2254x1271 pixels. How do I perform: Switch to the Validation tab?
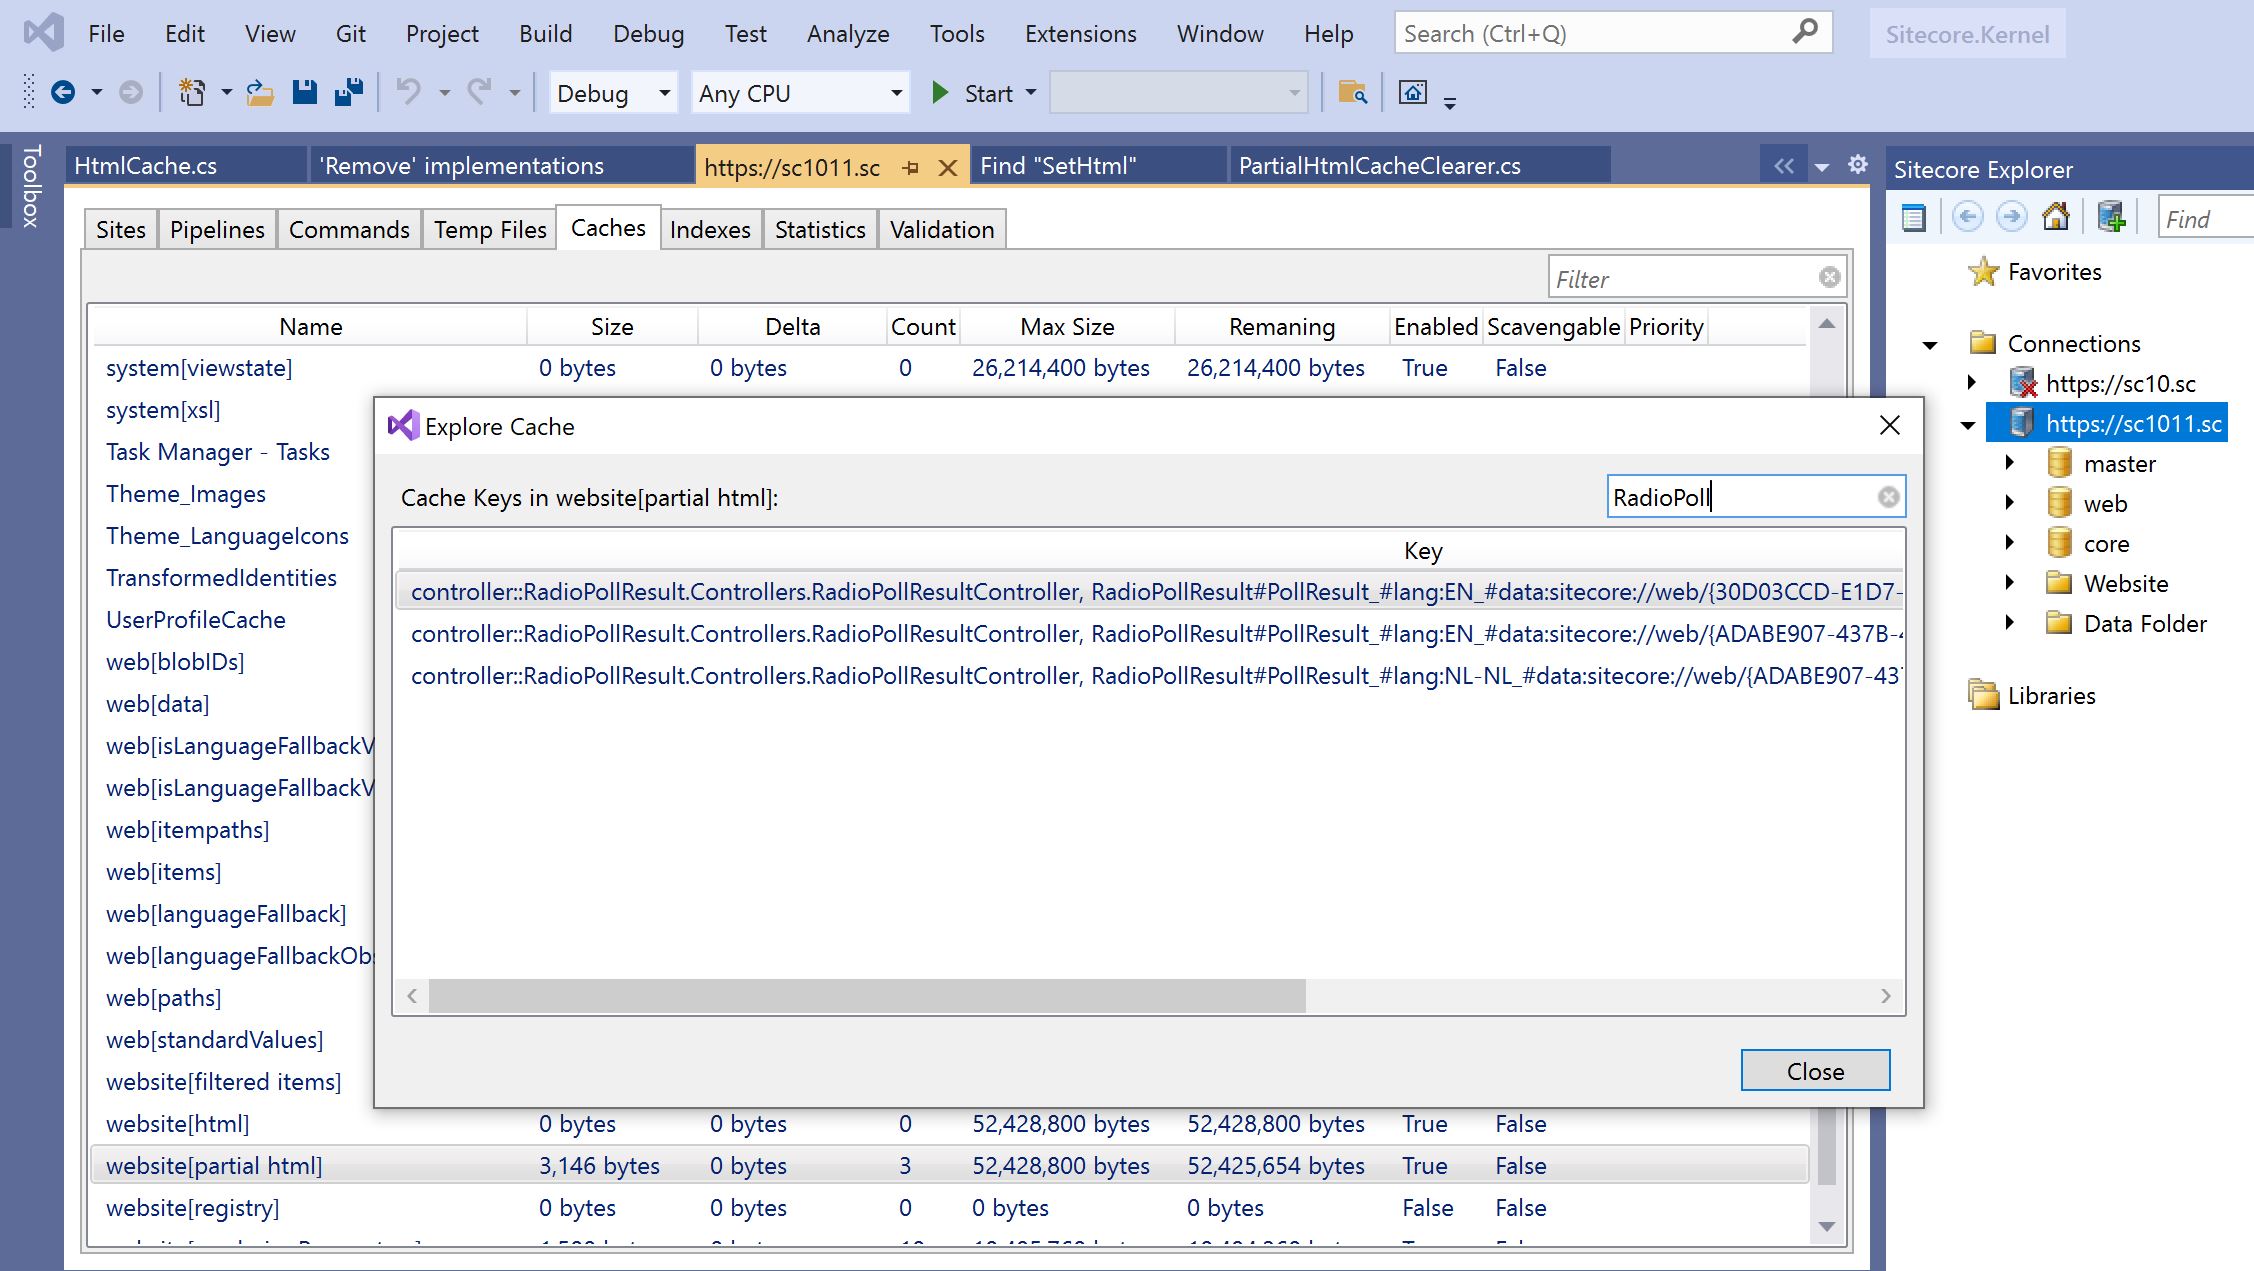[942, 229]
